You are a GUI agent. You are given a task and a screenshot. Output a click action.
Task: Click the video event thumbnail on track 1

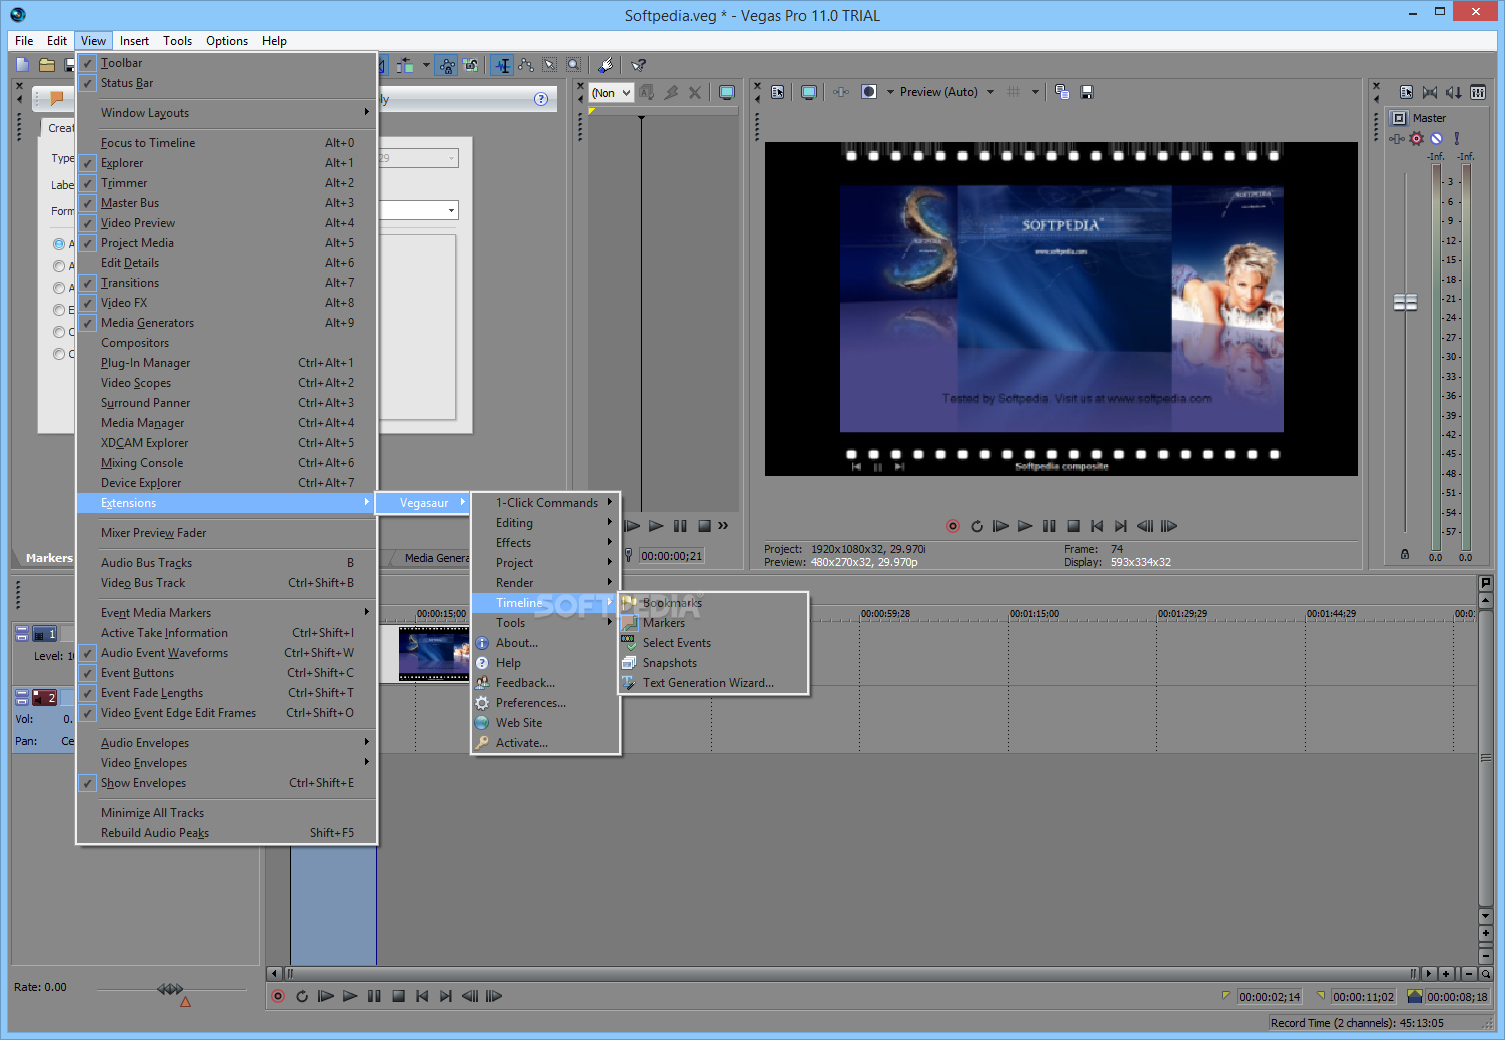pos(433,653)
